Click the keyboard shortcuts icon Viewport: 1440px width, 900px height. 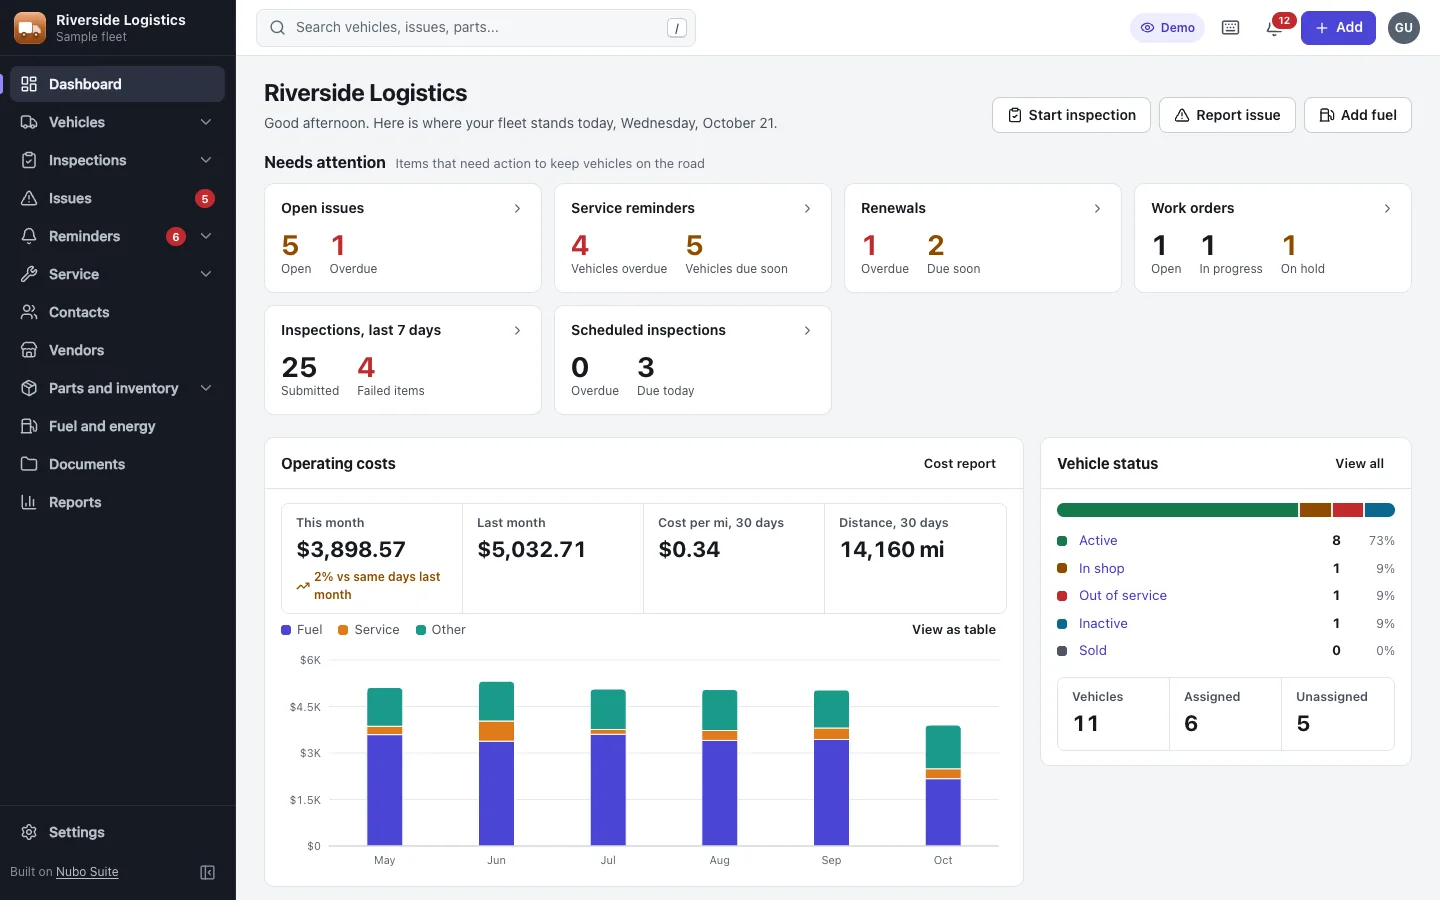[1230, 28]
